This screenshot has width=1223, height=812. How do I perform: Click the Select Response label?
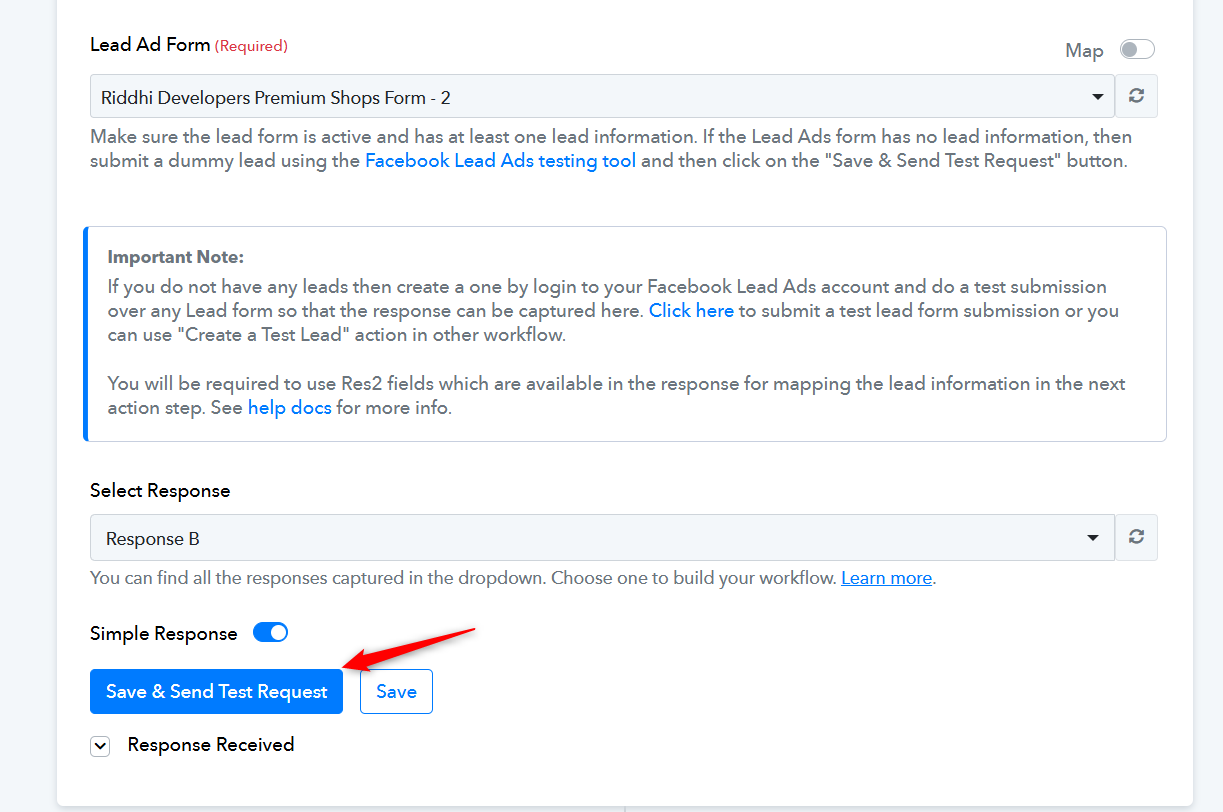pos(160,490)
